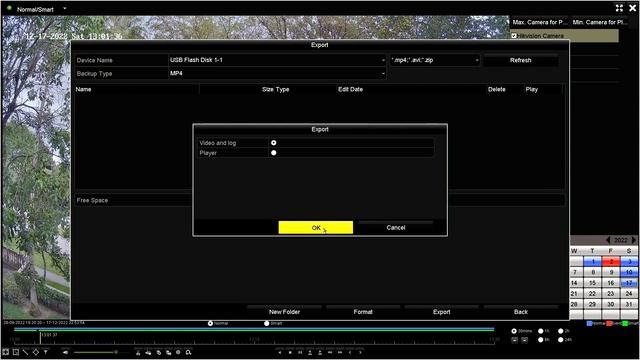Go to next year in calendar
This screenshot has height=360, width=640.
coord(634,240)
